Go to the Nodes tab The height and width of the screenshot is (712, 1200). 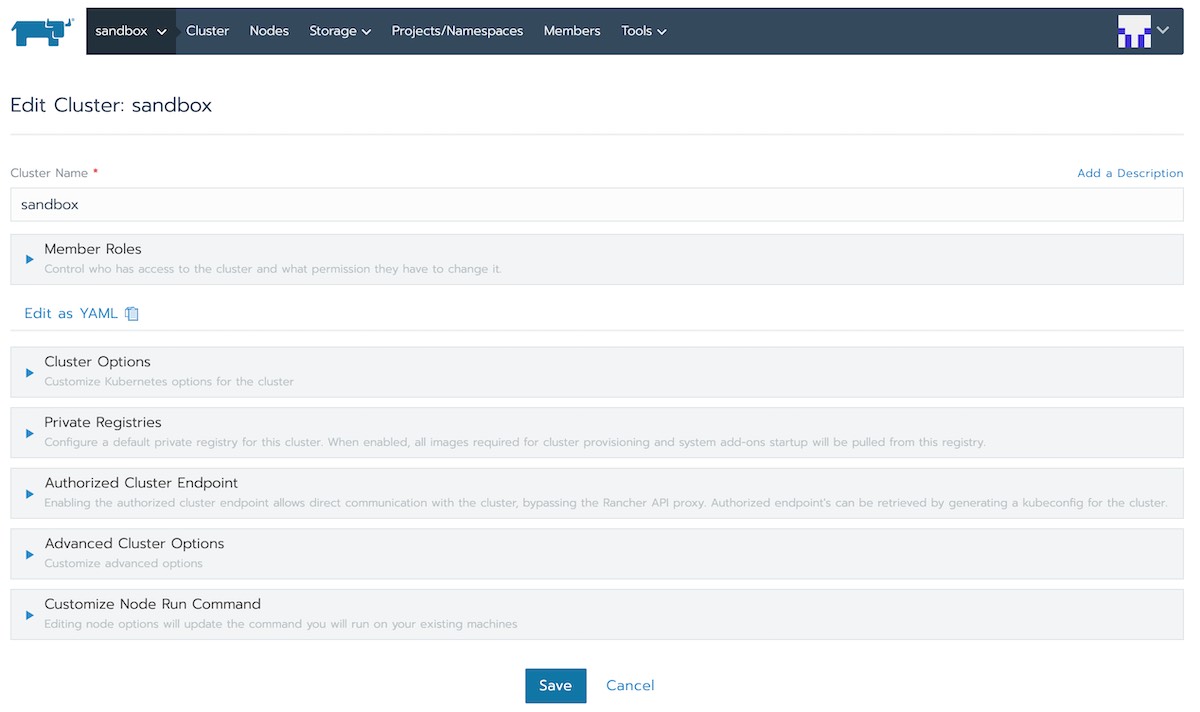(269, 31)
